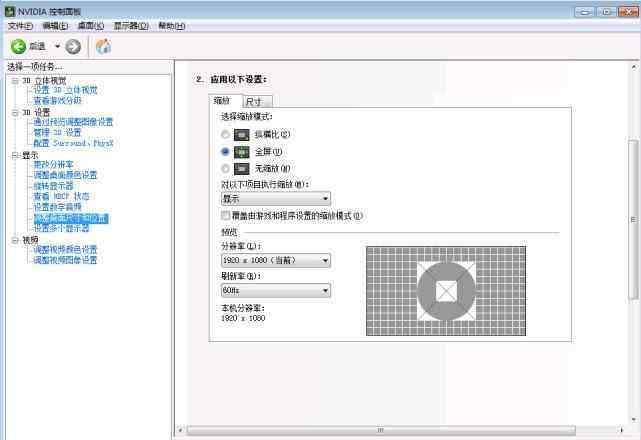The height and width of the screenshot is (440, 641).
Task: Click the 选择一项任务 panel header text
Action: (x=35, y=66)
